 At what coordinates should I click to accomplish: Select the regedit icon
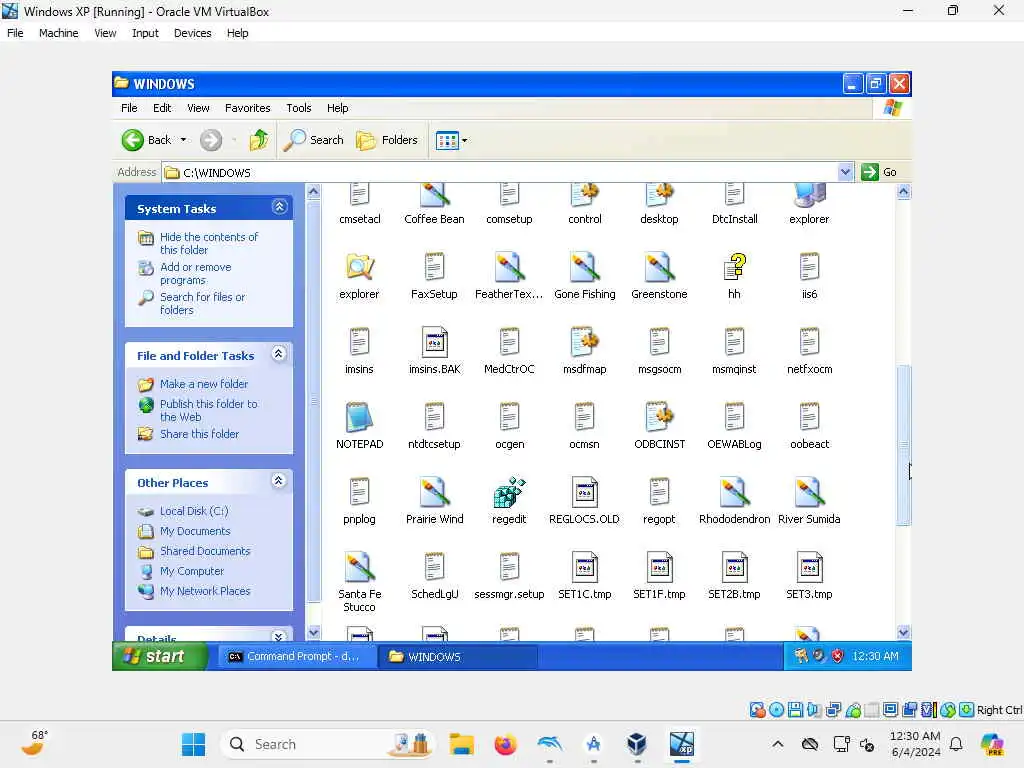(509, 492)
